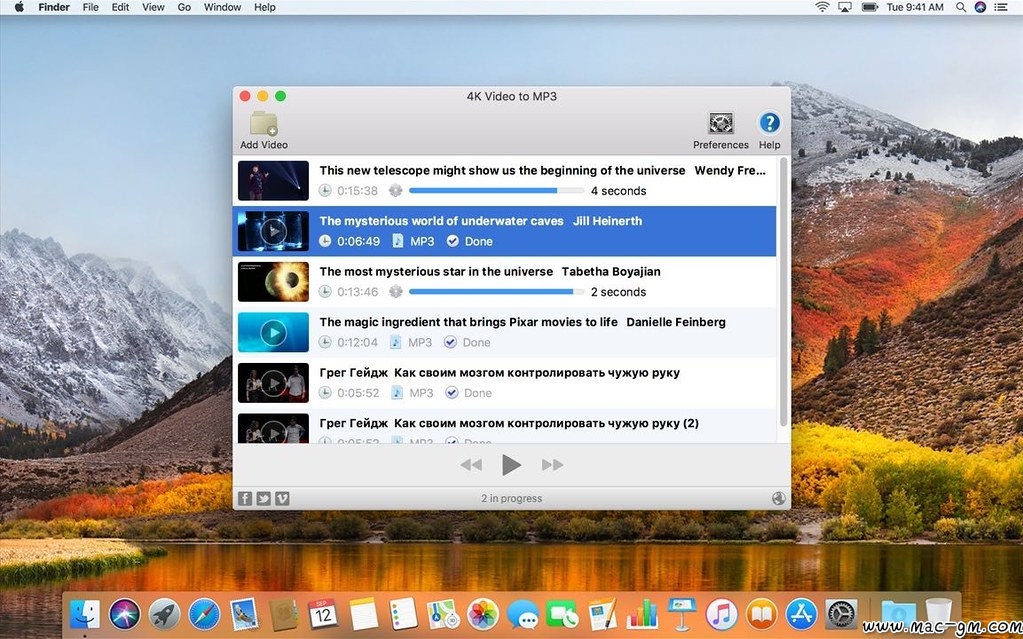Click the progress bar on the mysterious star row
Image resolution: width=1023 pixels, height=639 pixels.
click(x=496, y=292)
